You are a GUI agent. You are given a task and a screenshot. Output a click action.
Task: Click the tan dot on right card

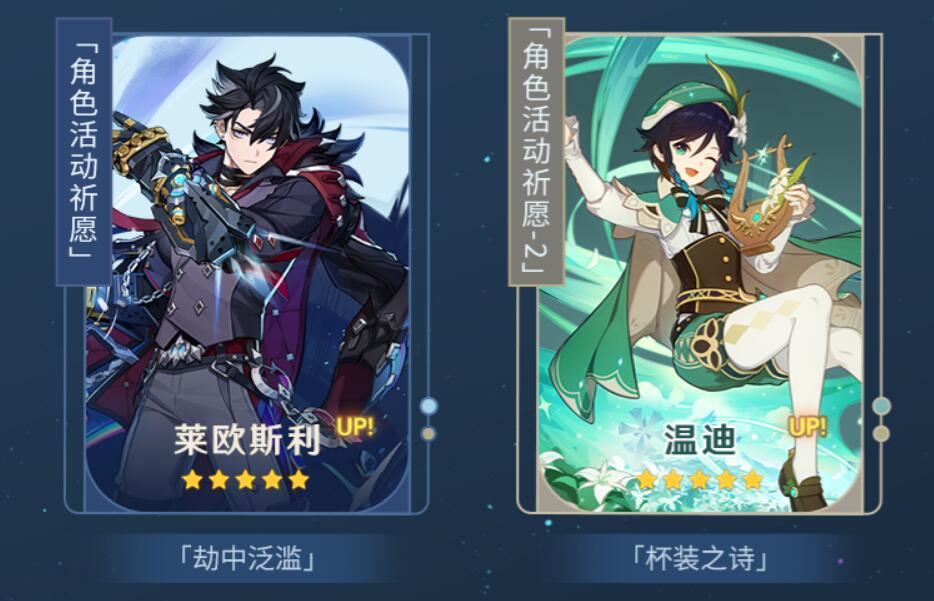[882, 433]
